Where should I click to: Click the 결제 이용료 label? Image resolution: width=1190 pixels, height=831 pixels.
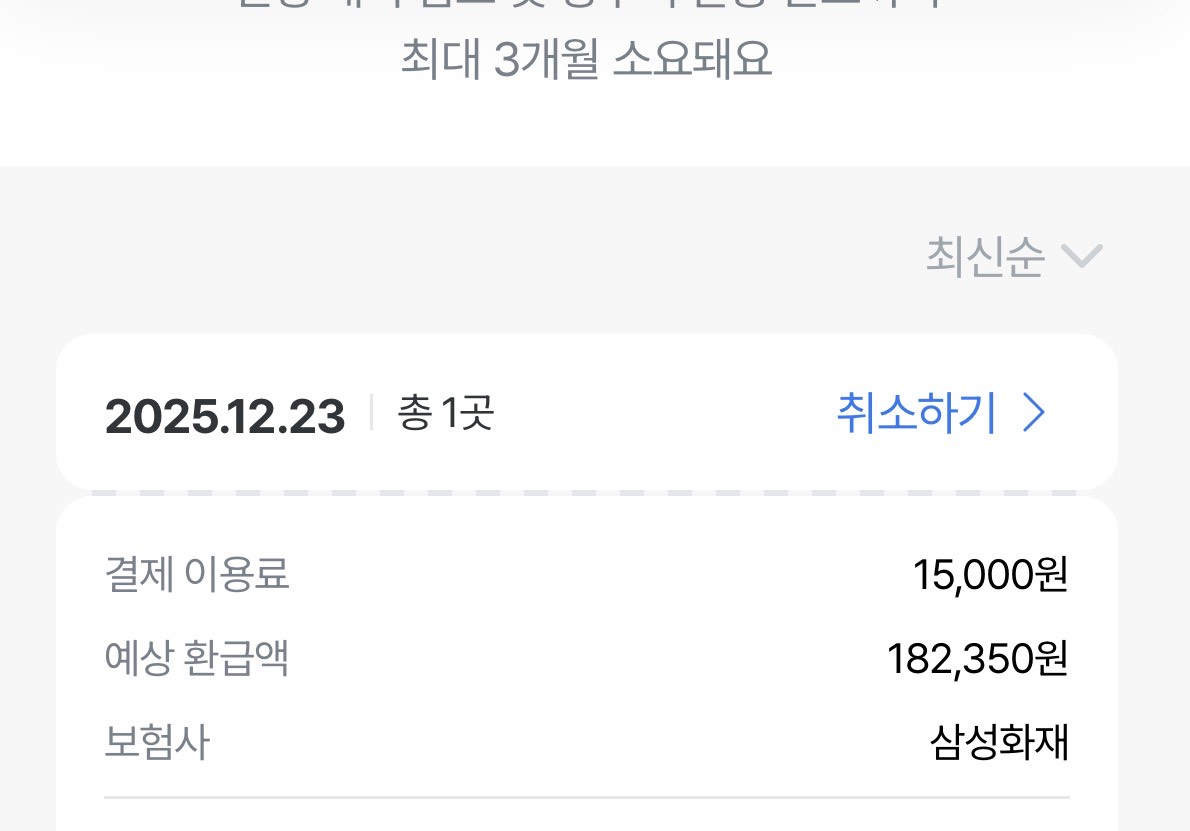tap(197, 575)
